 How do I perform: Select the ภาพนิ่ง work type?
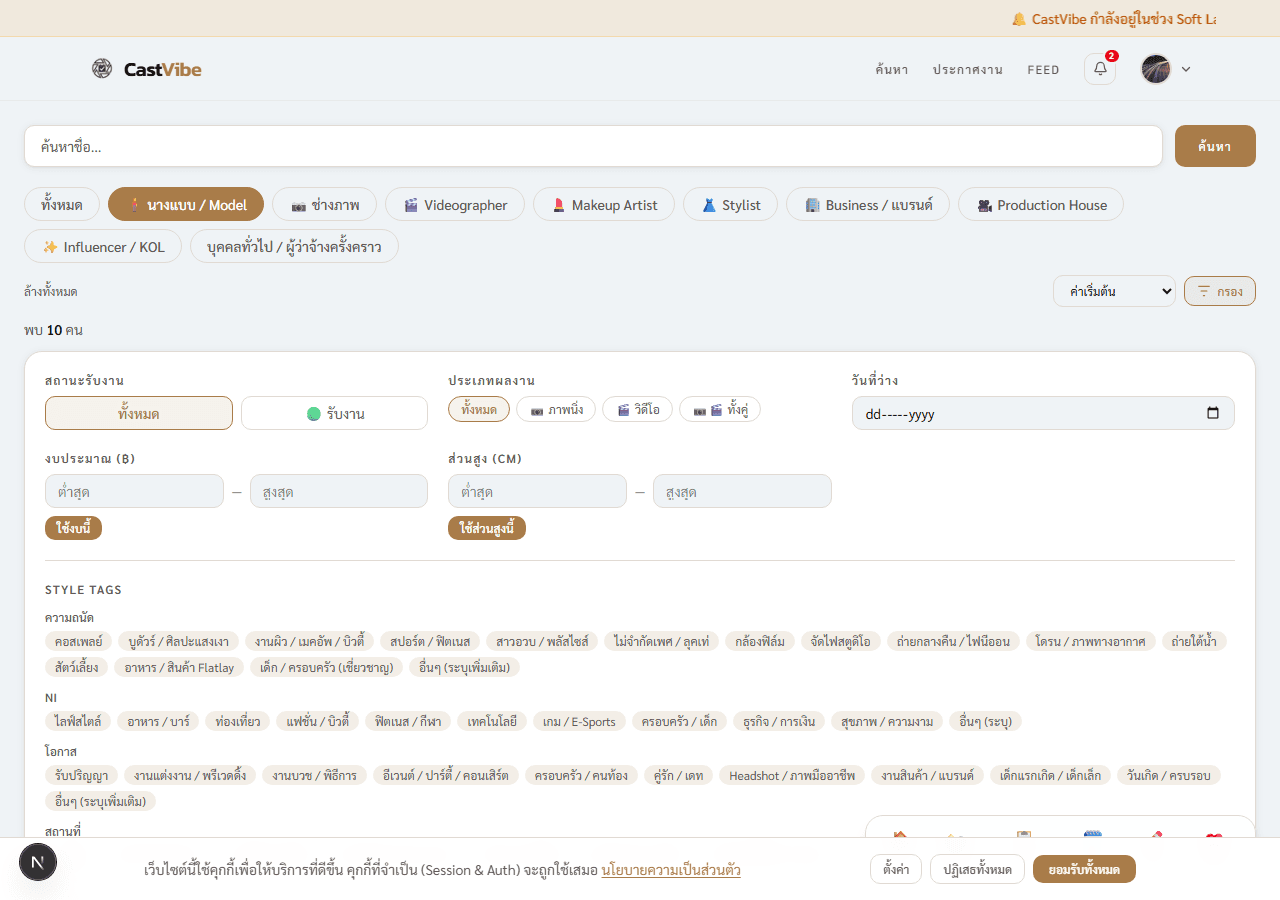coord(556,409)
